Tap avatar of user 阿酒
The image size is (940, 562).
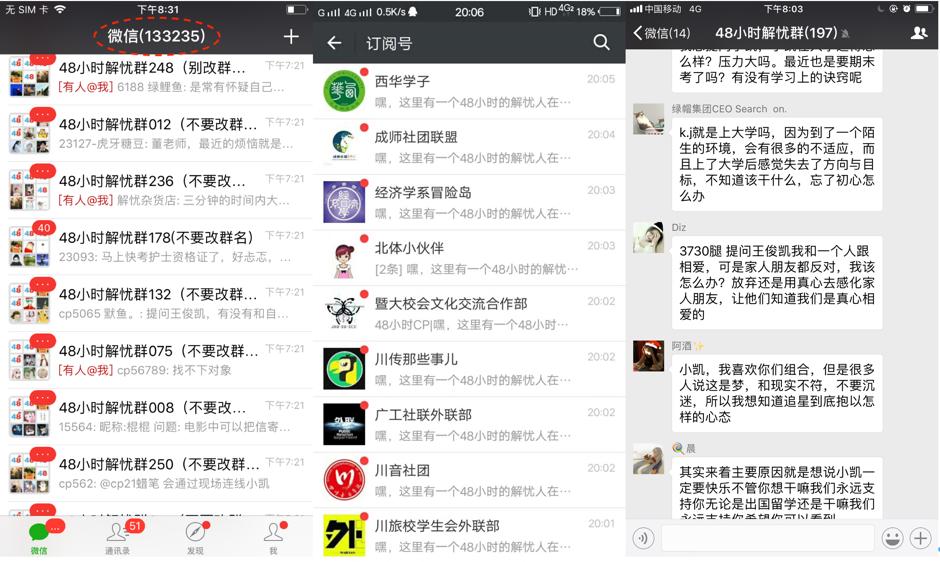648,356
